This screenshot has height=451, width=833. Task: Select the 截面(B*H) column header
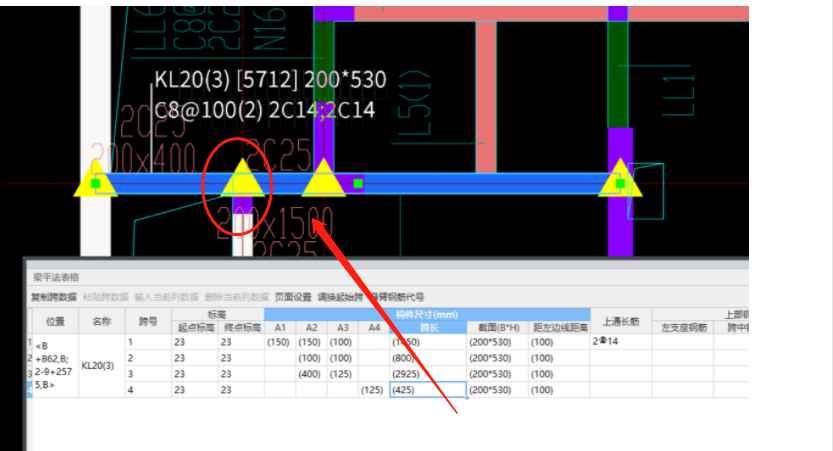pos(498,328)
